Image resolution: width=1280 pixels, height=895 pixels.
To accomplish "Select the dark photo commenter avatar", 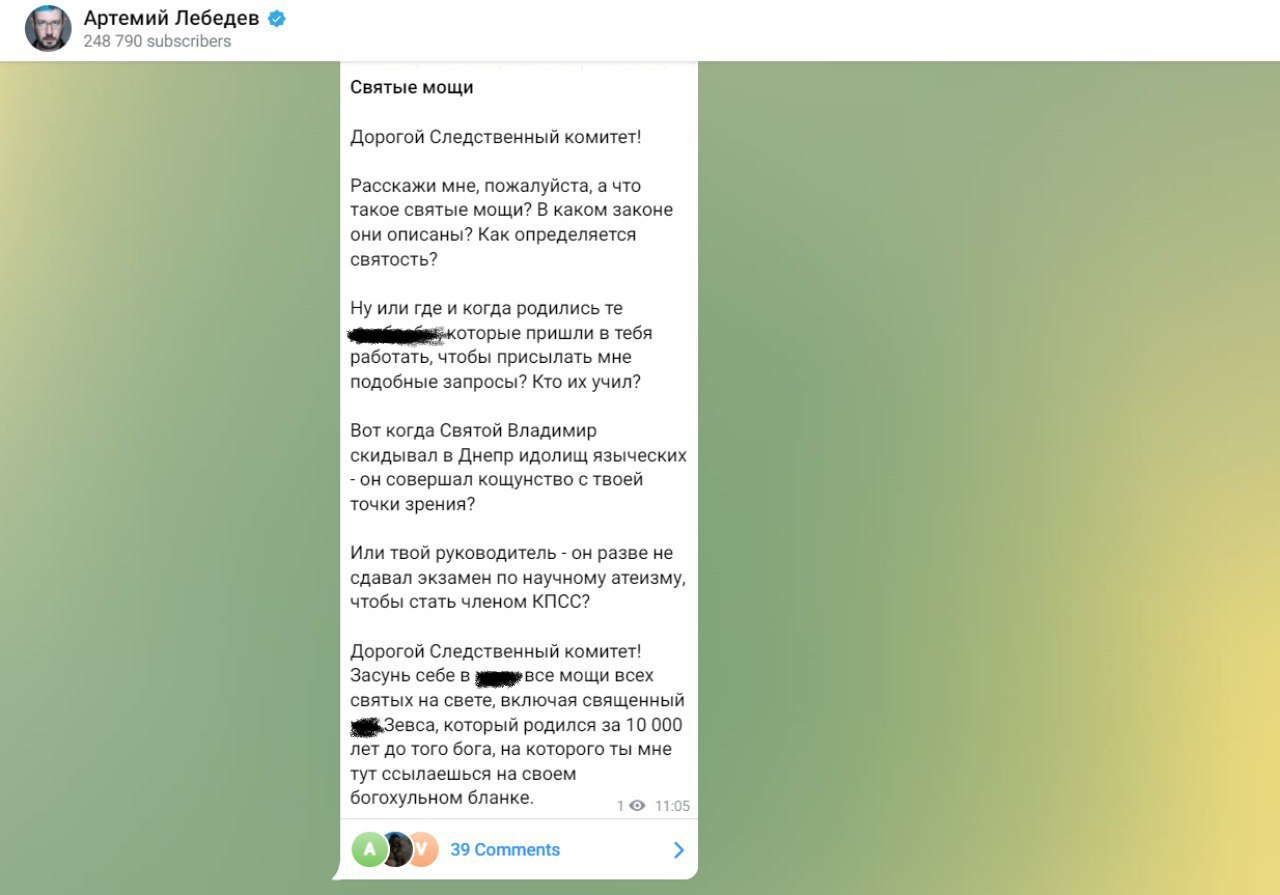I will pyautogui.click(x=396, y=850).
